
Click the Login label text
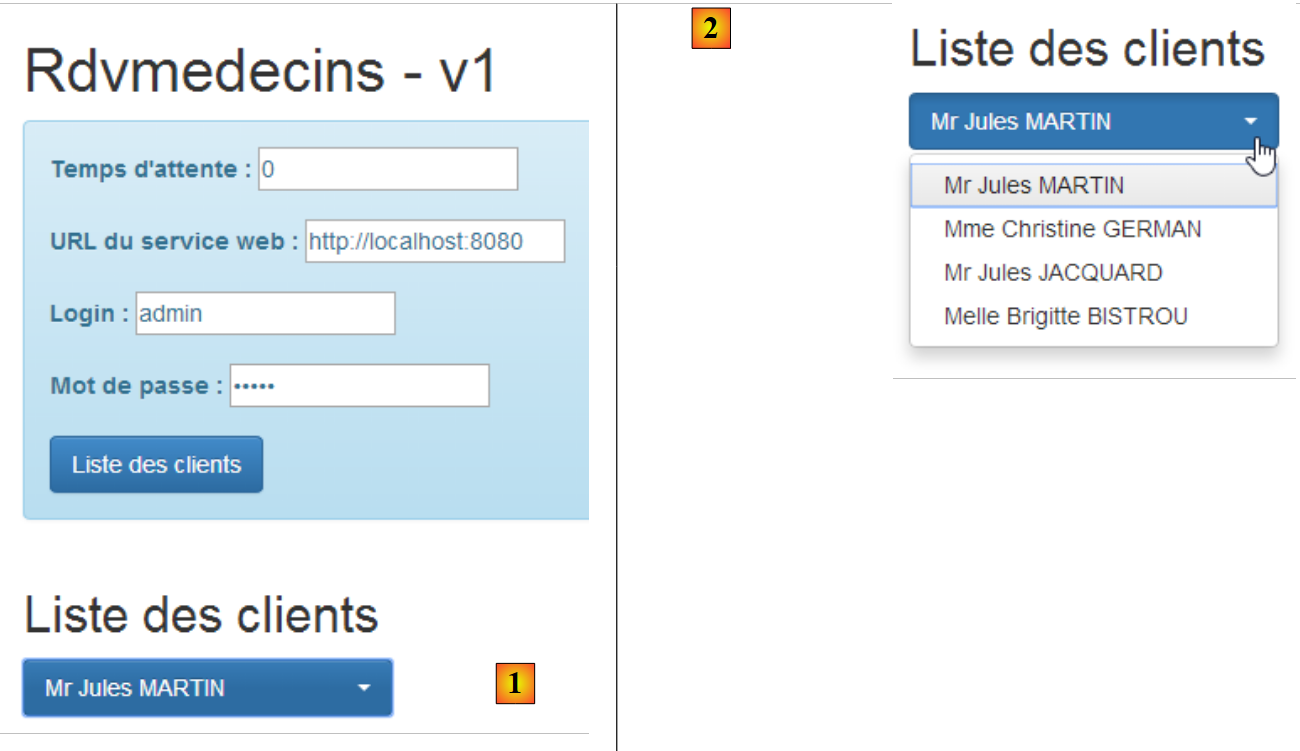coord(89,314)
